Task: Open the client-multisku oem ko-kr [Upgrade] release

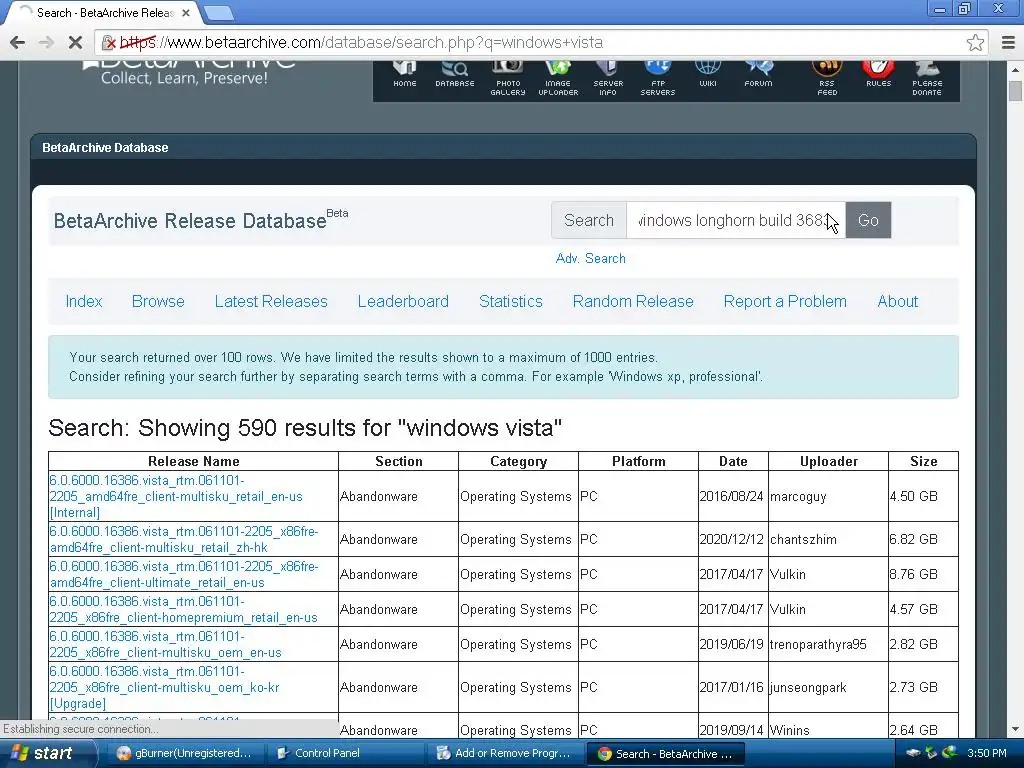Action: pos(164,687)
